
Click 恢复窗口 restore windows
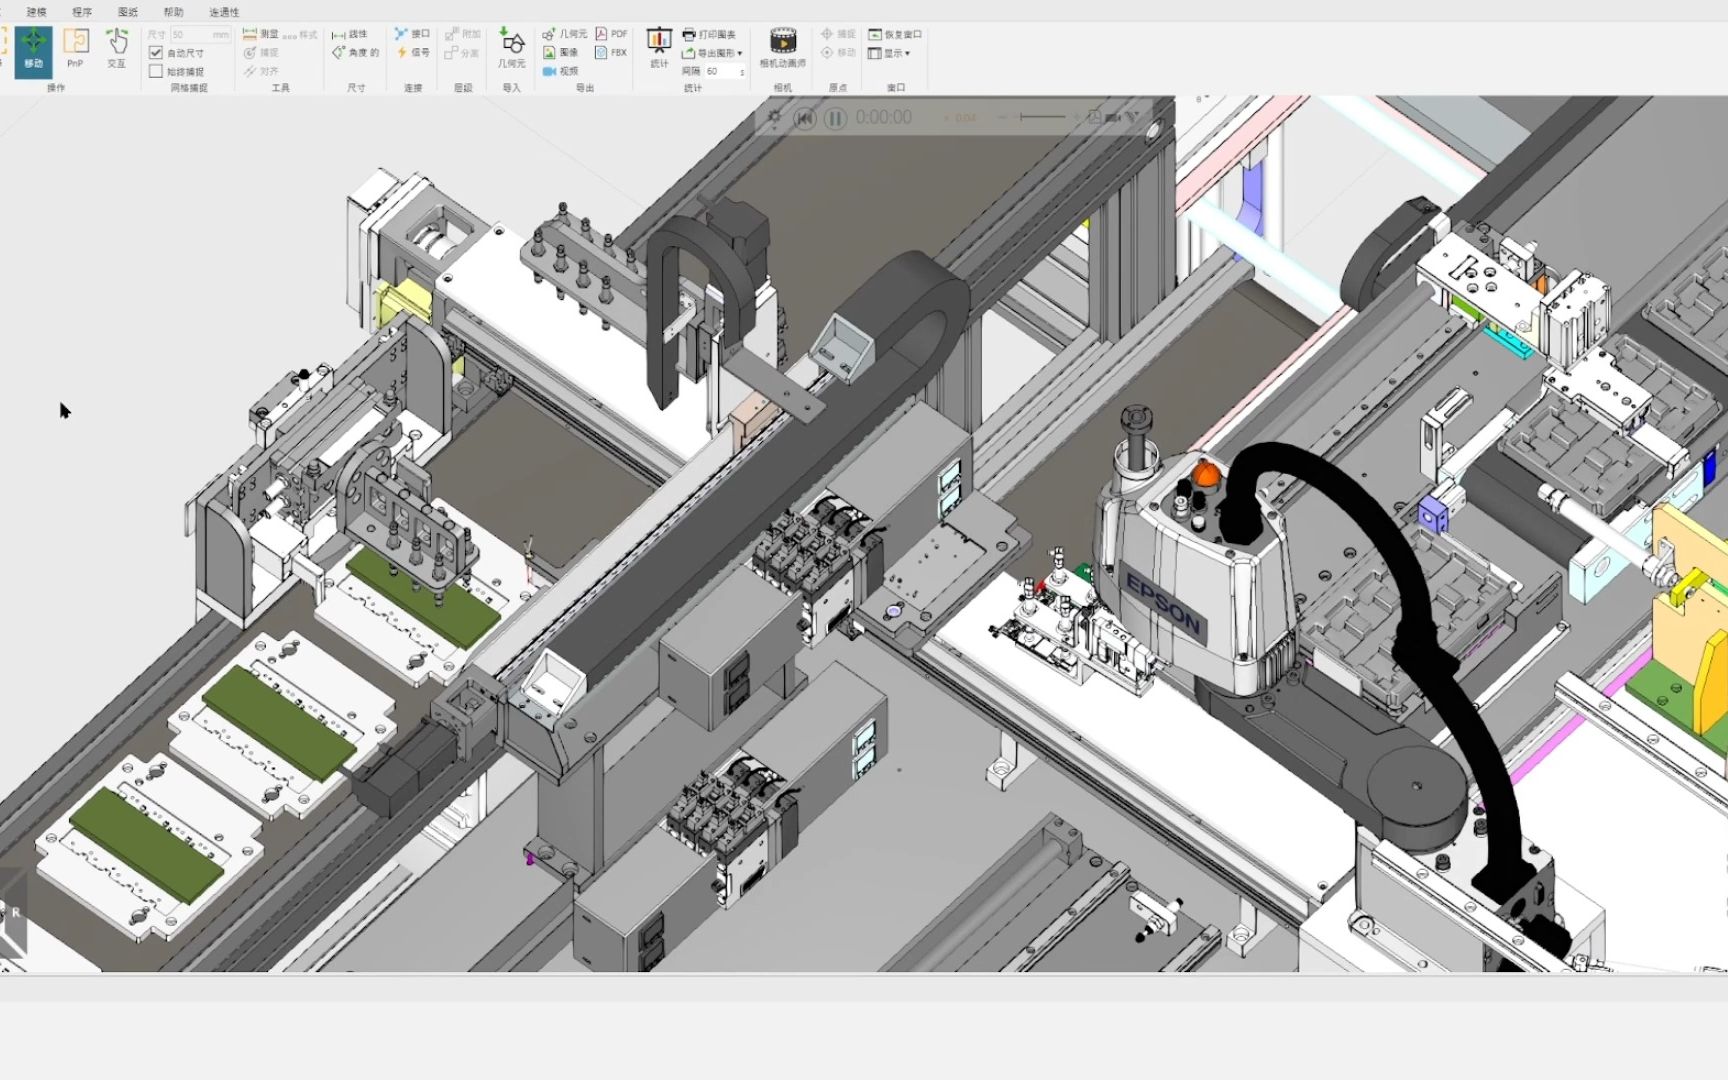pos(895,34)
